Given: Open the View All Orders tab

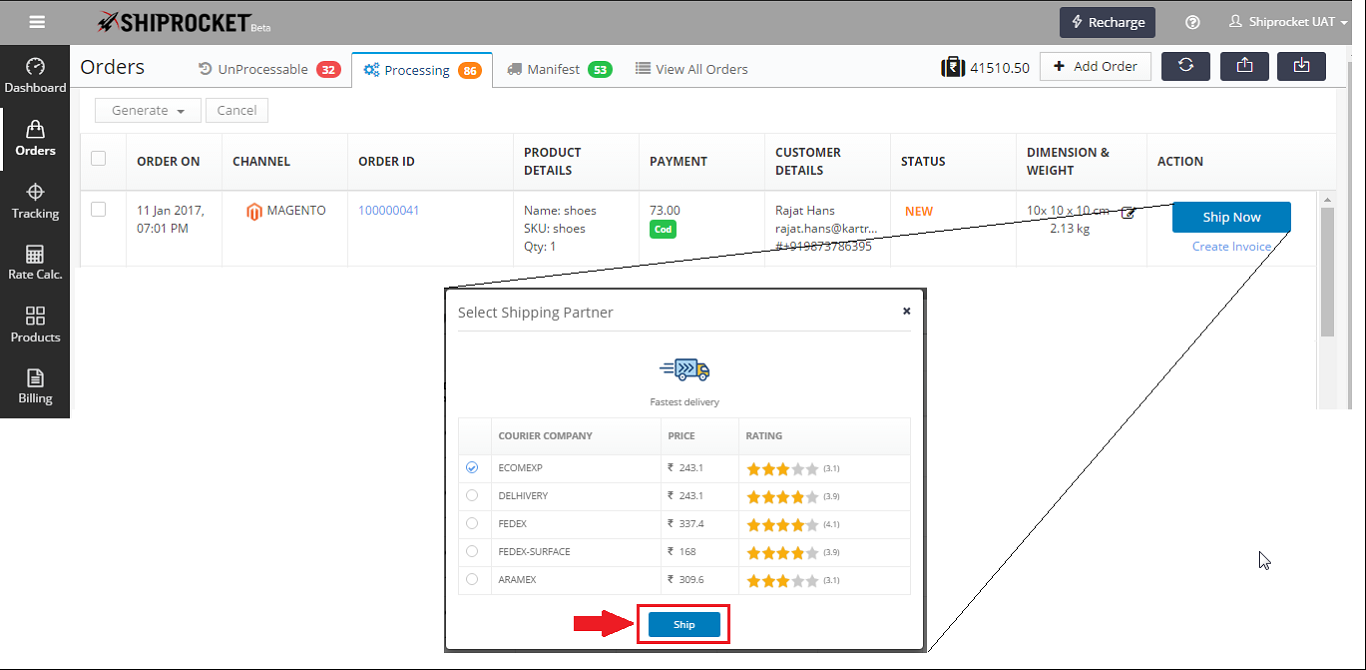Looking at the screenshot, I should coord(692,69).
